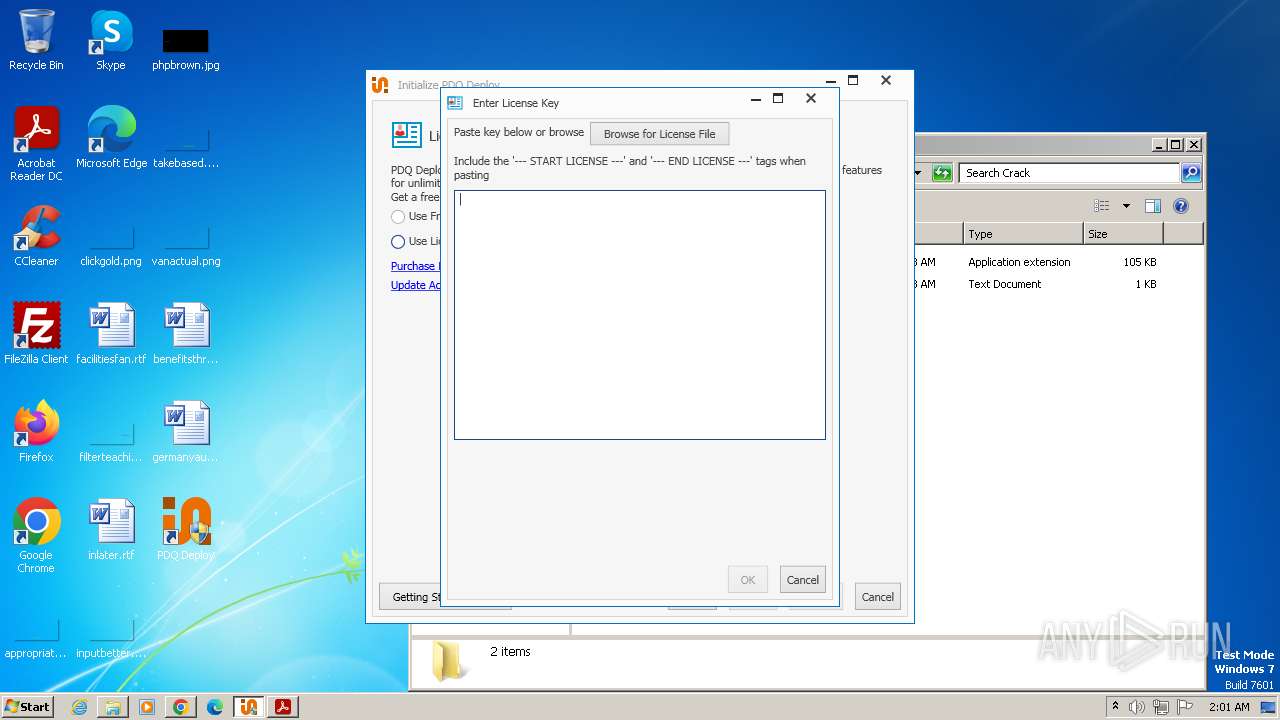Click the taskbar clock showing 2:01 AM
The height and width of the screenshot is (720, 1280).
tap(1229, 707)
